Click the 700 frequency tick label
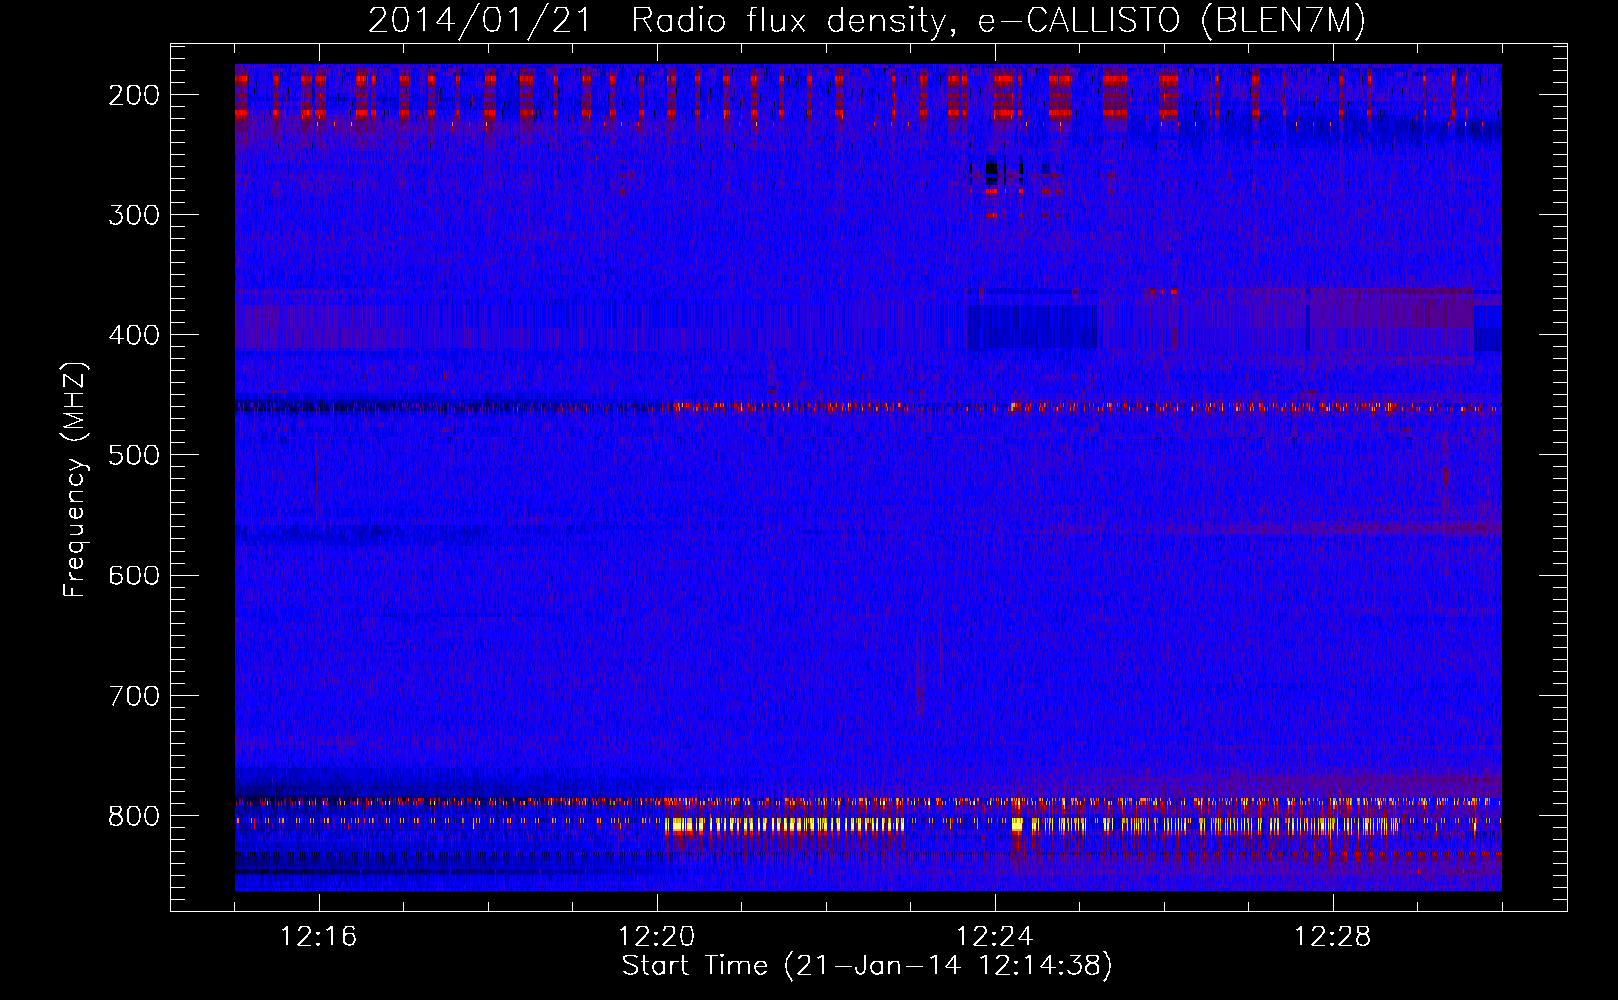The width and height of the screenshot is (1618, 1000). point(134,696)
